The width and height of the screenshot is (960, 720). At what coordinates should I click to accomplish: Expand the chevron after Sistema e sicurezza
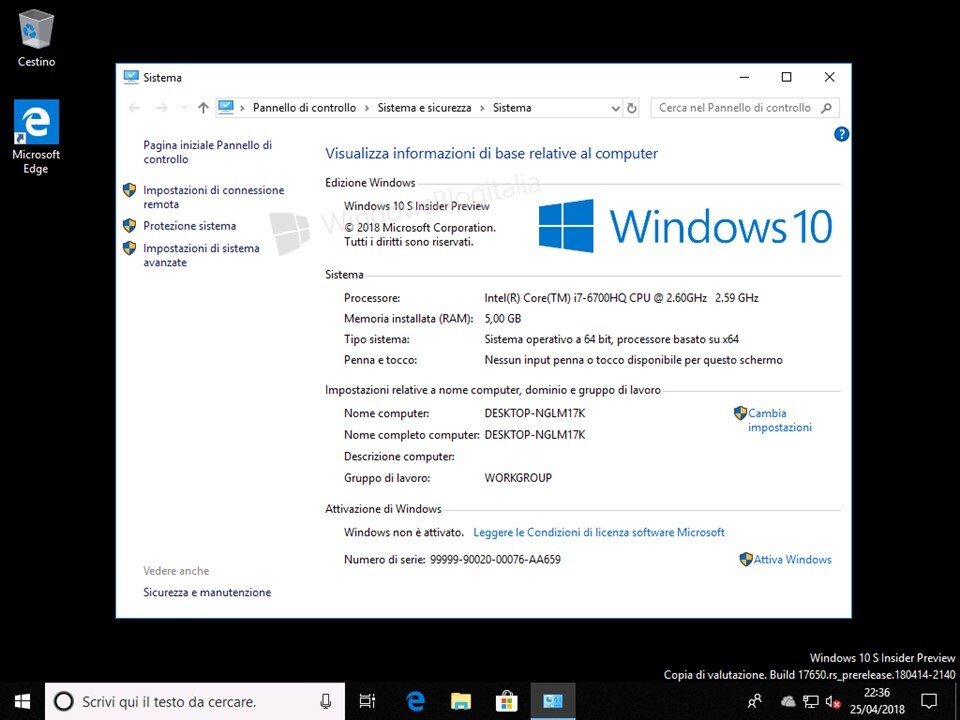[482, 107]
